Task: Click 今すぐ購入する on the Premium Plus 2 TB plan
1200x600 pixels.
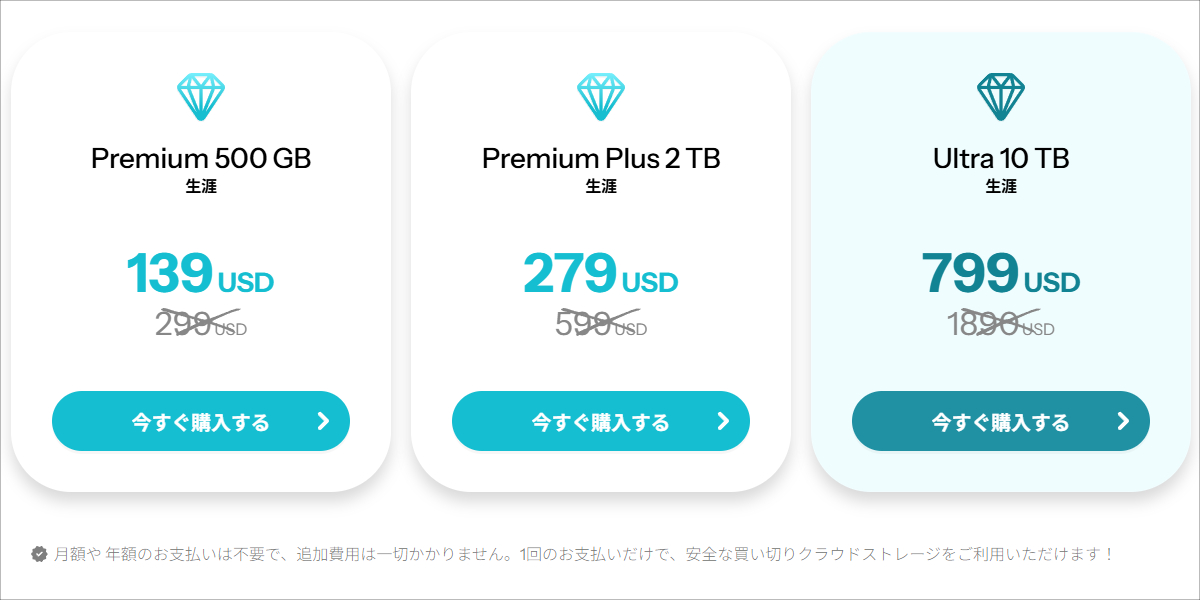Action: click(x=600, y=421)
